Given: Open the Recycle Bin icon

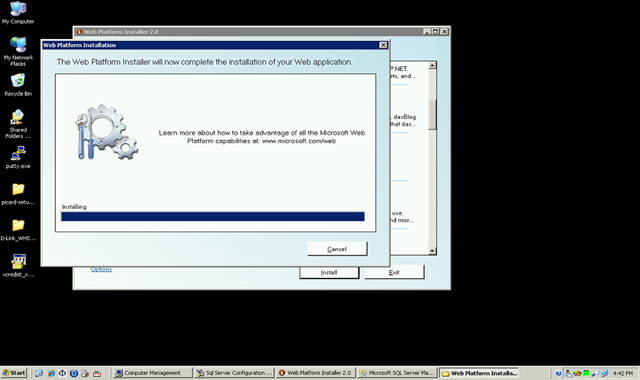Looking at the screenshot, I should tap(18, 85).
